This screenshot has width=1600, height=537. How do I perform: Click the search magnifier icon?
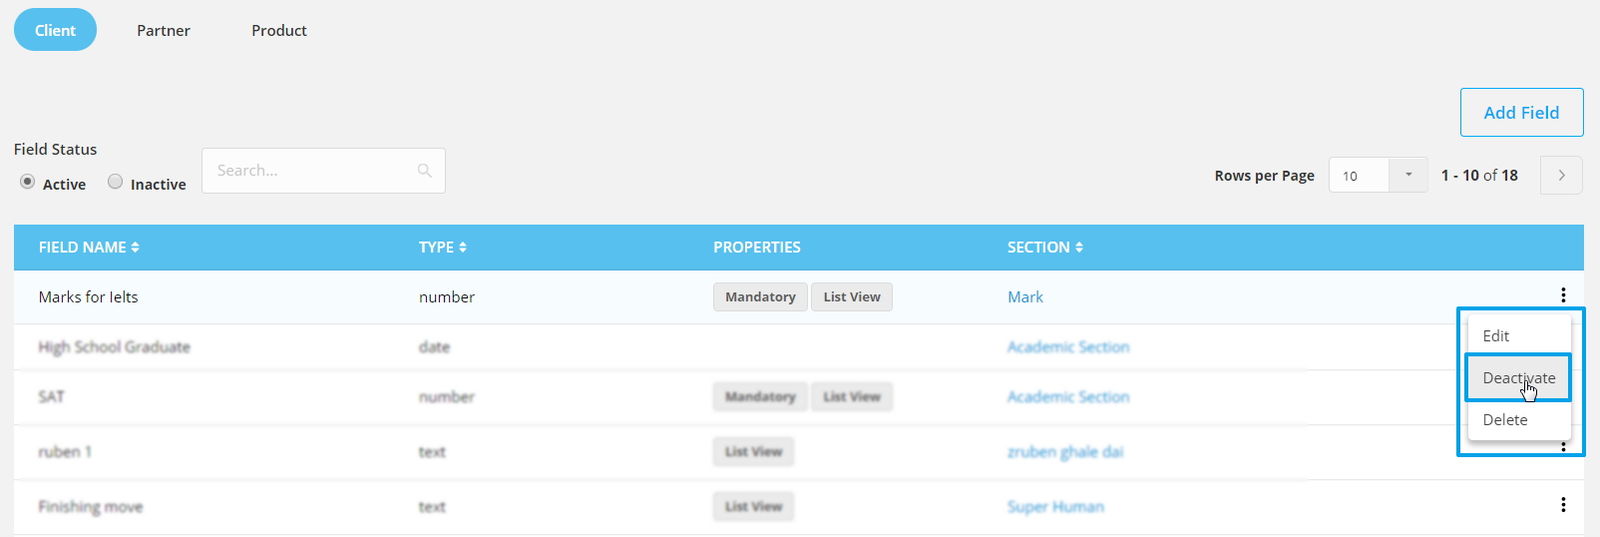click(x=425, y=171)
